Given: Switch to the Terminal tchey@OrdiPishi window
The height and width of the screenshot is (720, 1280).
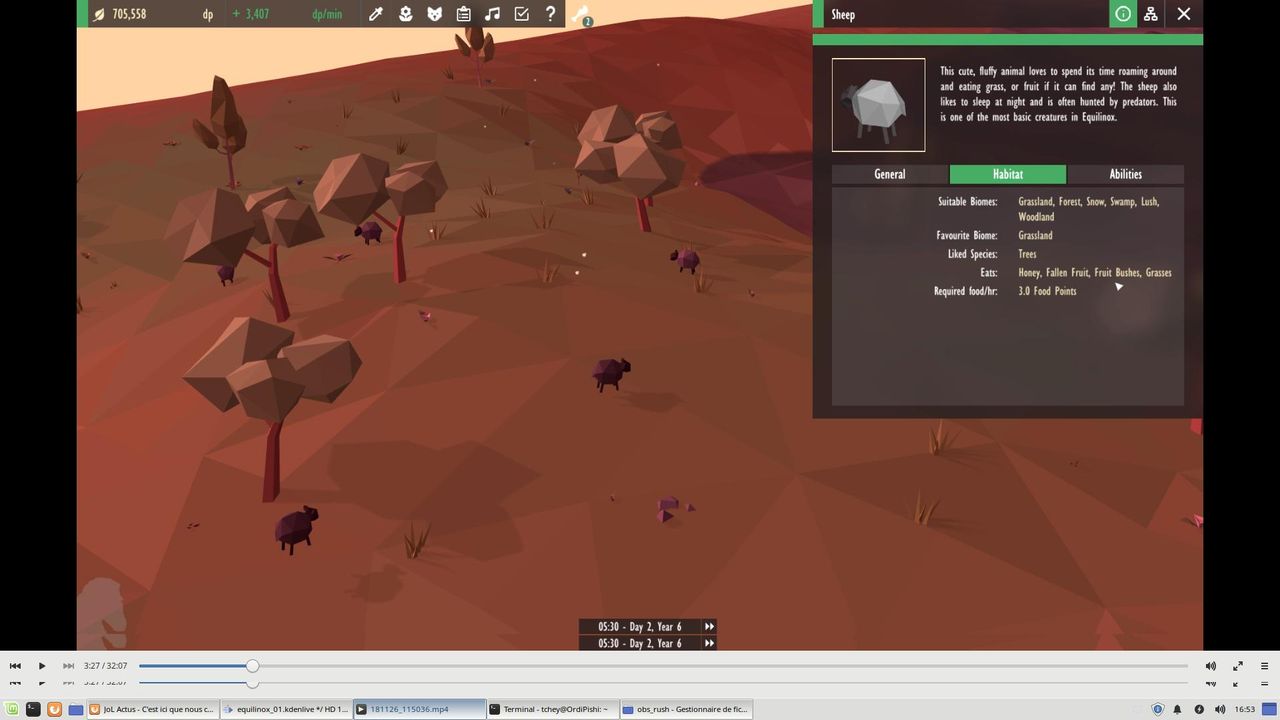Looking at the screenshot, I should 552,709.
